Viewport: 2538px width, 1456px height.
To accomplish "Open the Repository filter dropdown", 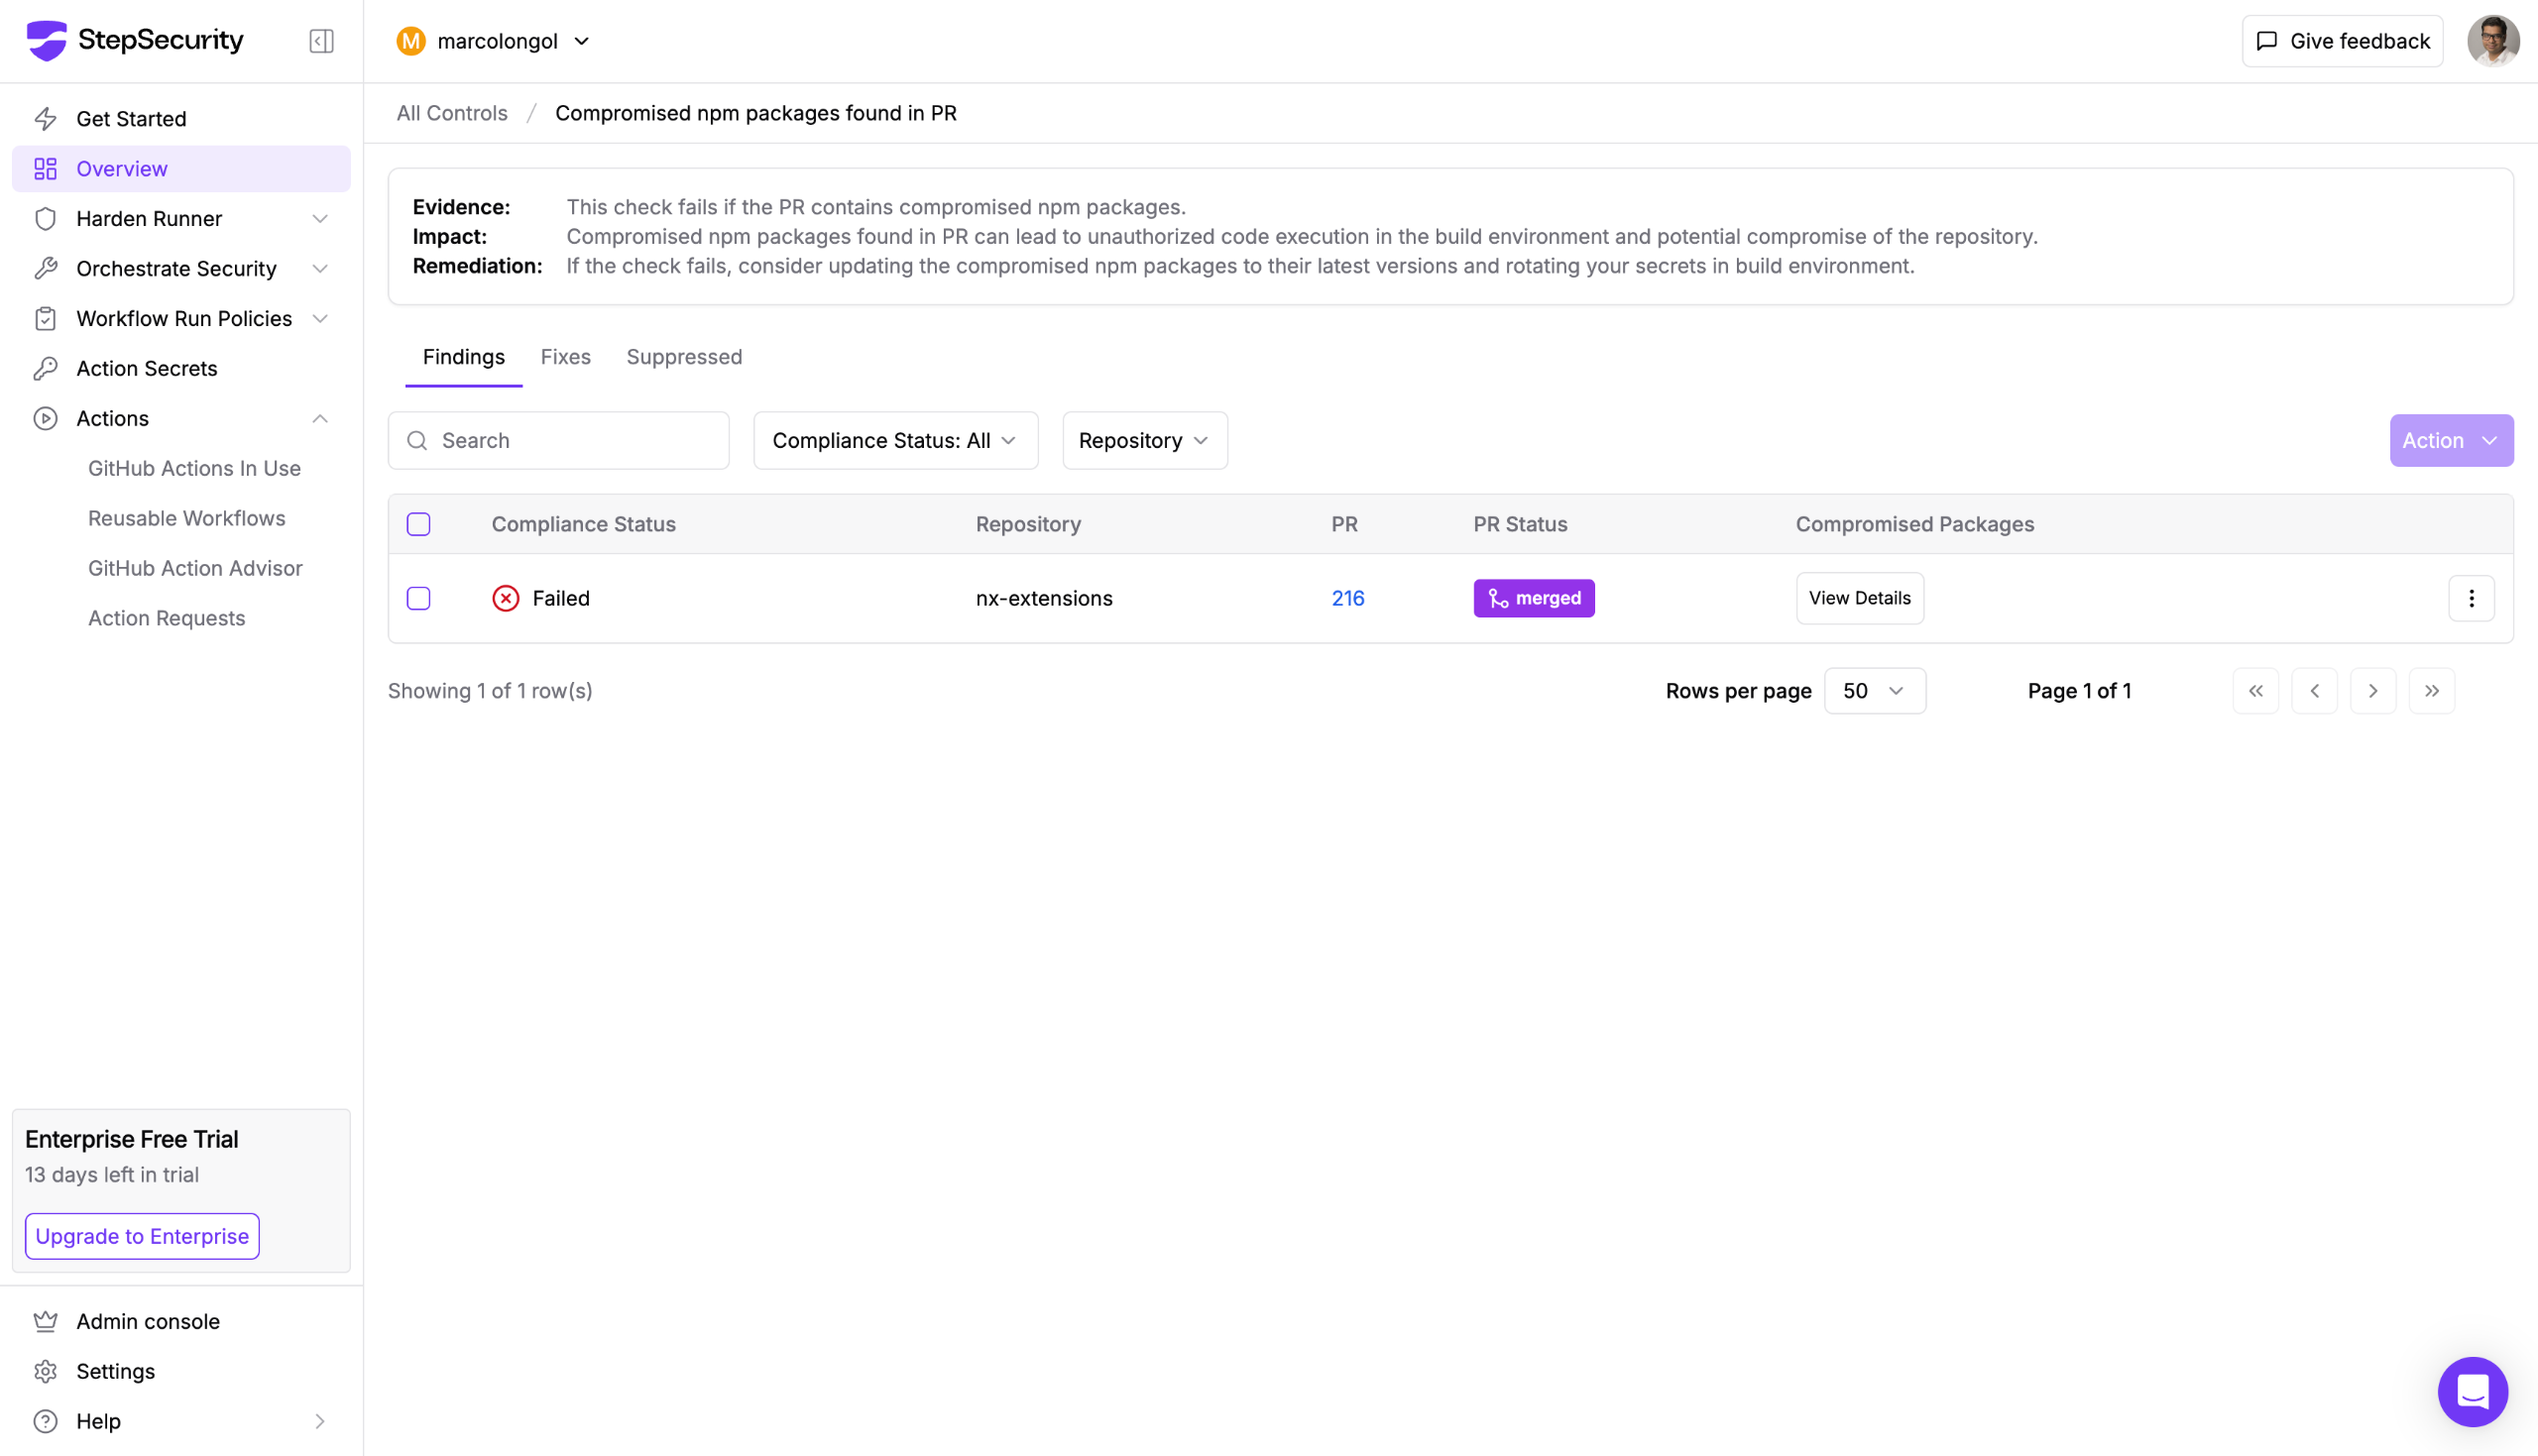I will 1144,441.
